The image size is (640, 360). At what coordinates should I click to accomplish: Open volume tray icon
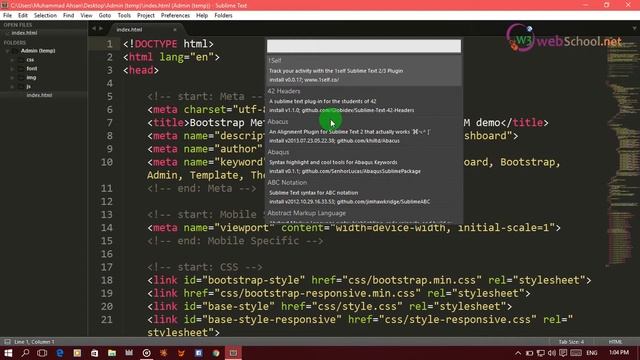[552, 353]
